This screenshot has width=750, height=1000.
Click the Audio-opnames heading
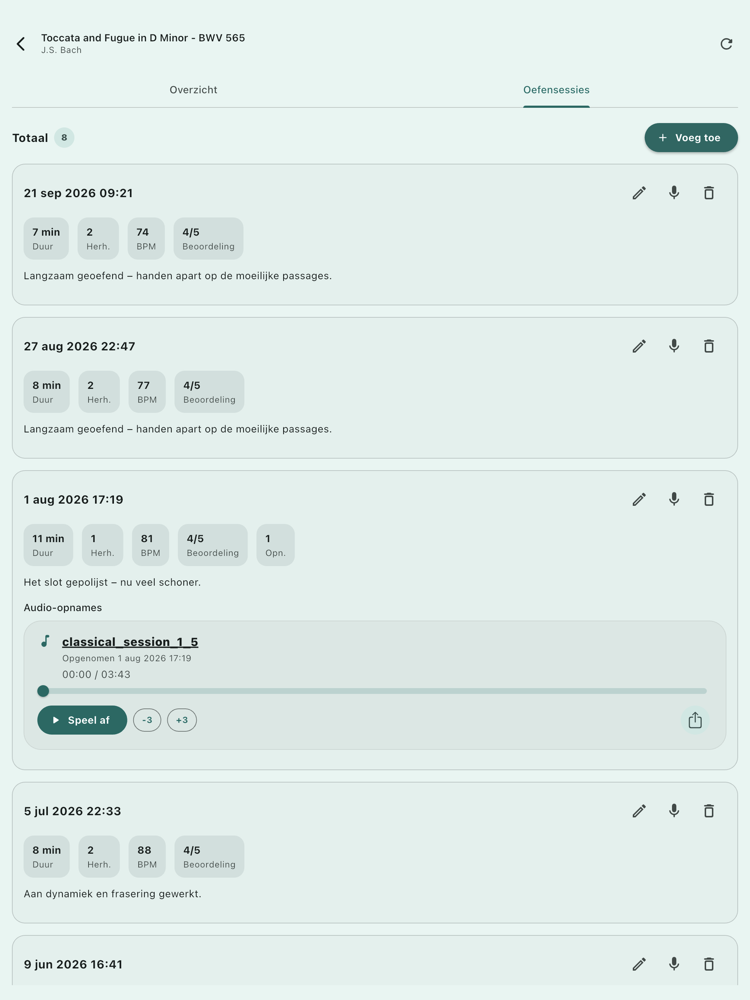click(x=62, y=608)
